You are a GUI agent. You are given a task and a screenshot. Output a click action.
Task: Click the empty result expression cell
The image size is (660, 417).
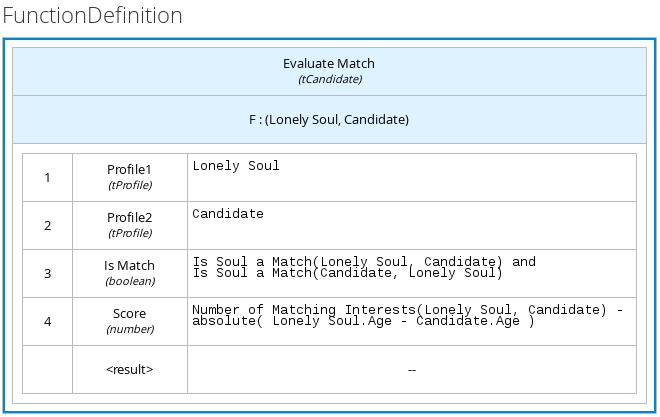point(411,369)
